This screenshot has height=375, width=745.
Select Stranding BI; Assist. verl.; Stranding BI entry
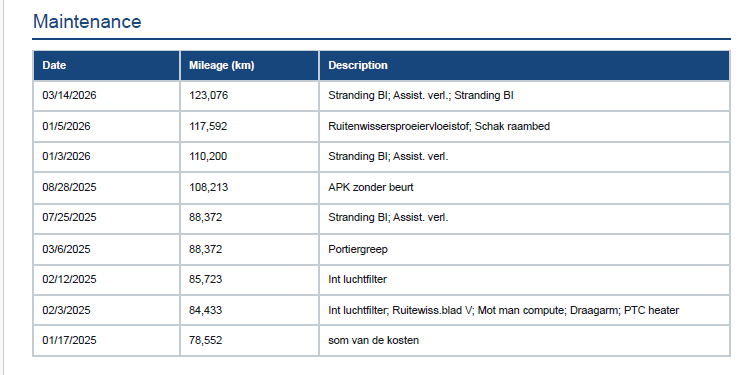pos(420,96)
